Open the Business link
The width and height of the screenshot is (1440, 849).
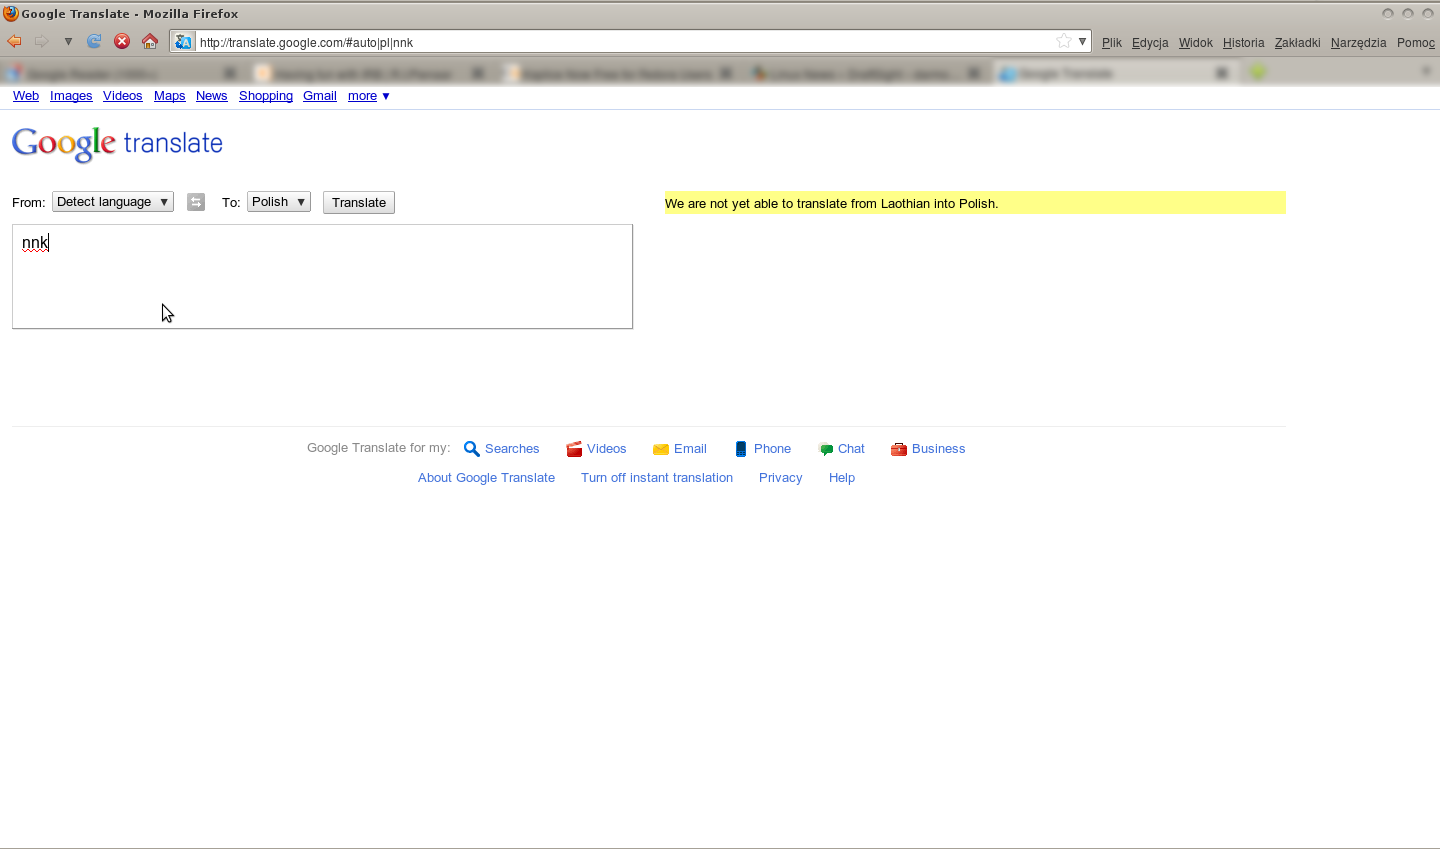tap(939, 449)
